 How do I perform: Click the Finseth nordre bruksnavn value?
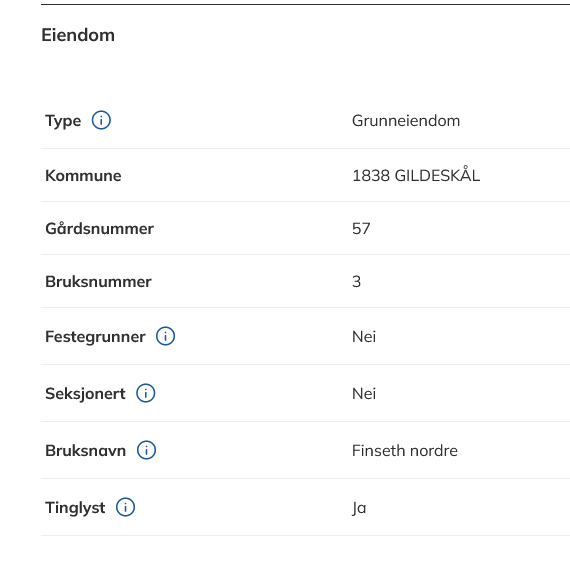405,451
